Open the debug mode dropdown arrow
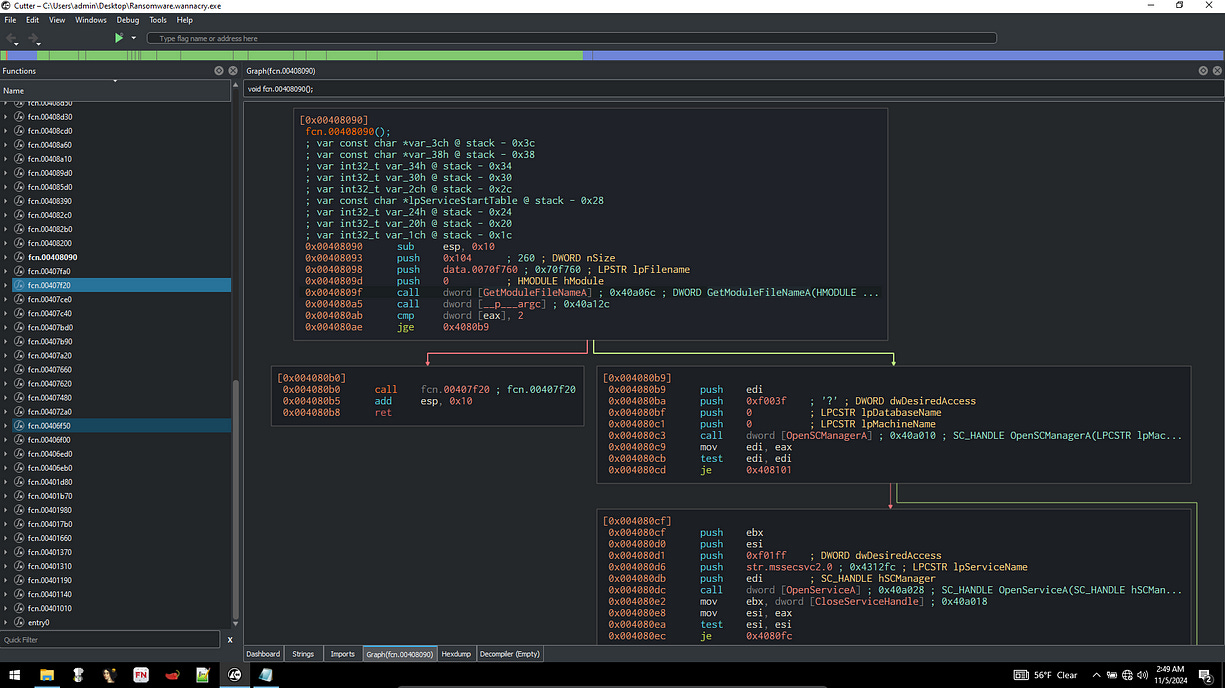The width and height of the screenshot is (1225, 688). point(132,39)
